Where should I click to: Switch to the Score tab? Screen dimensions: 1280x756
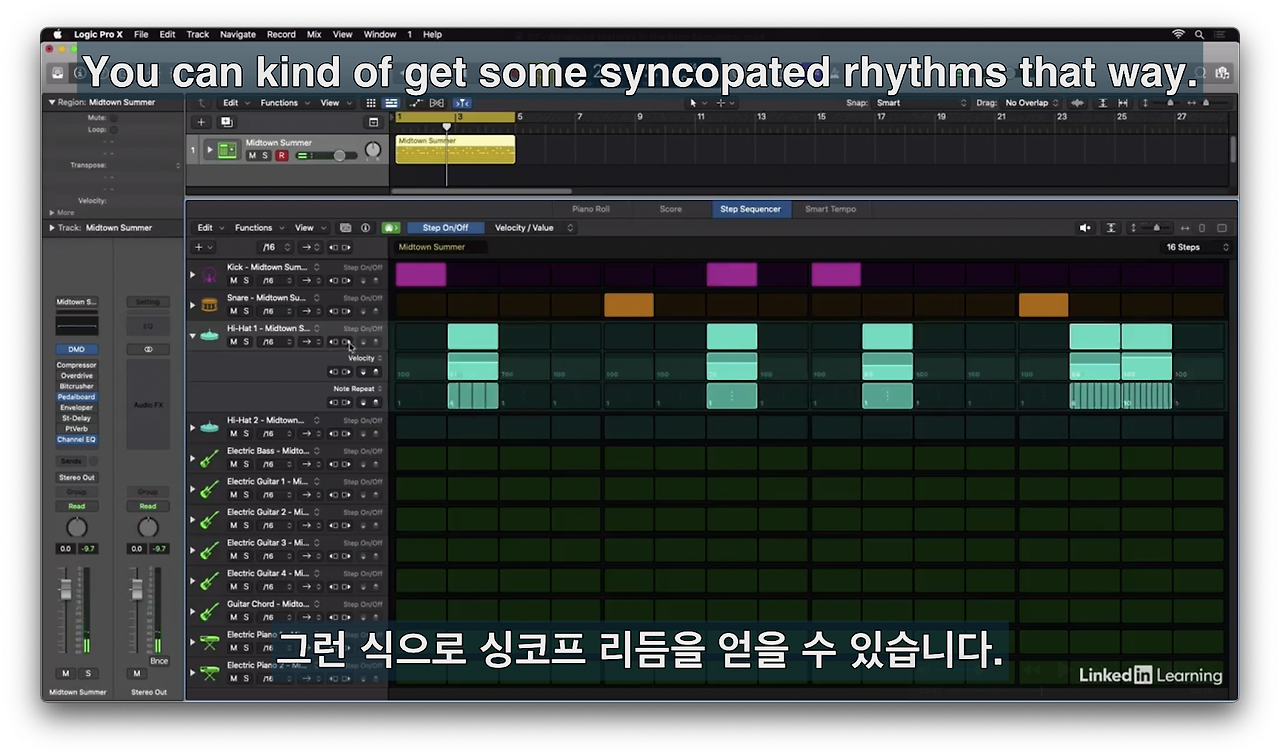tap(671, 209)
